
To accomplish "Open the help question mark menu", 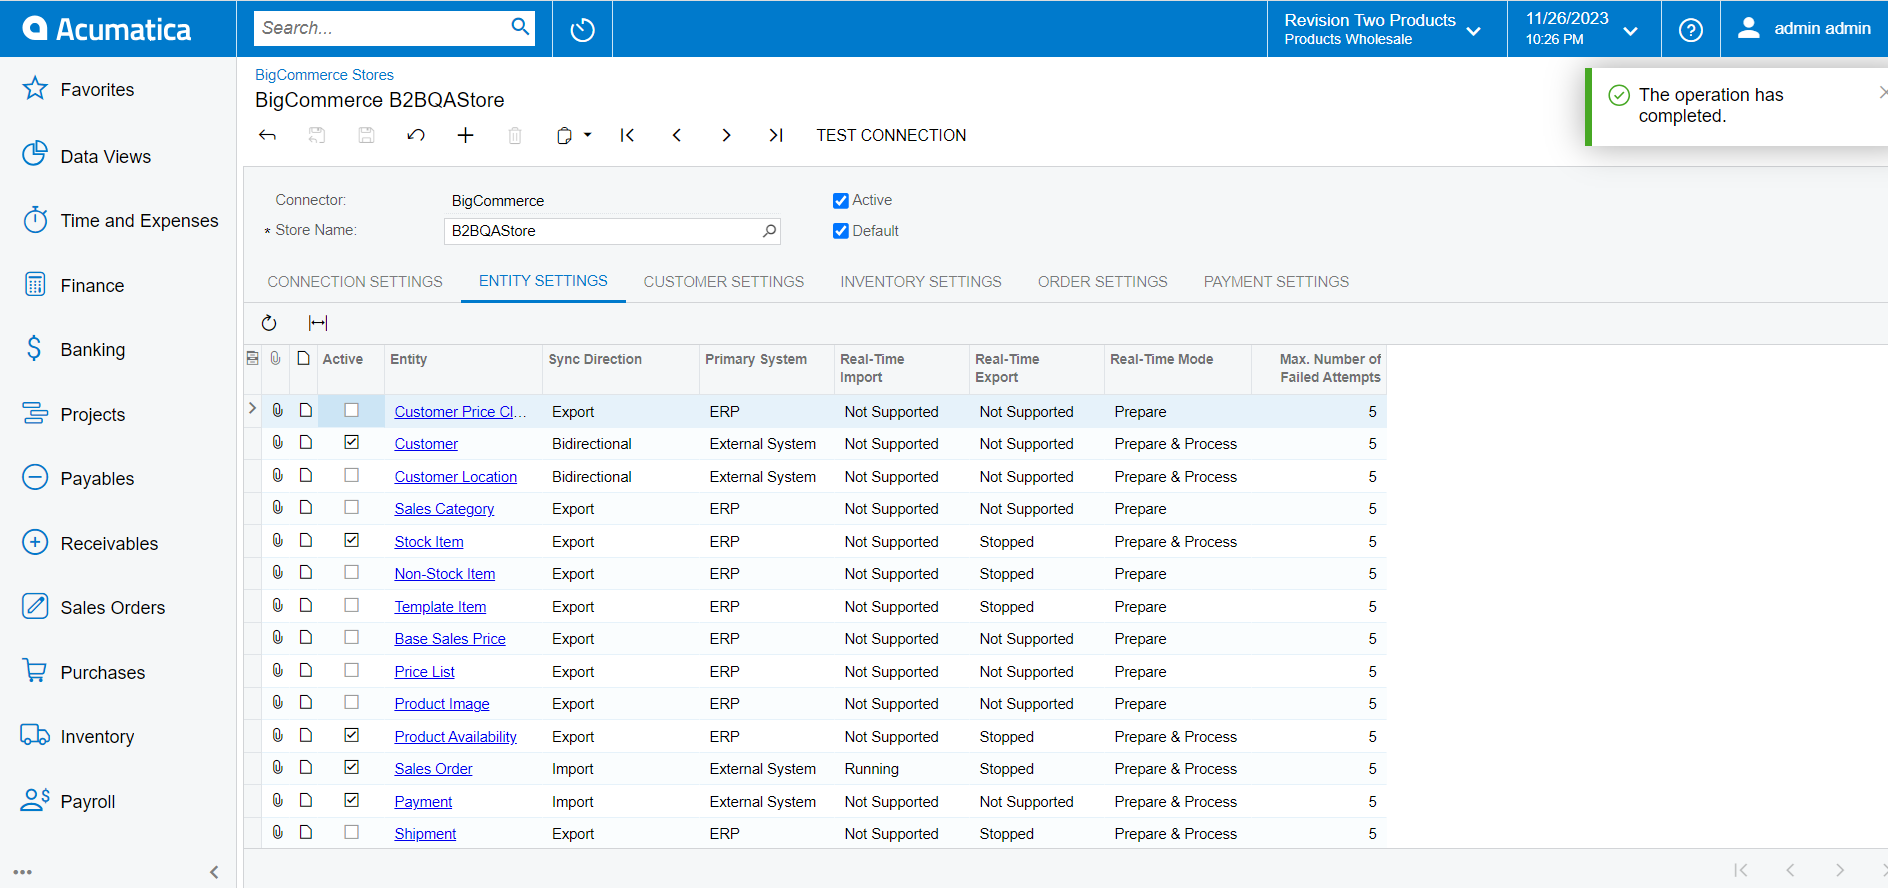I will 1691,29.
